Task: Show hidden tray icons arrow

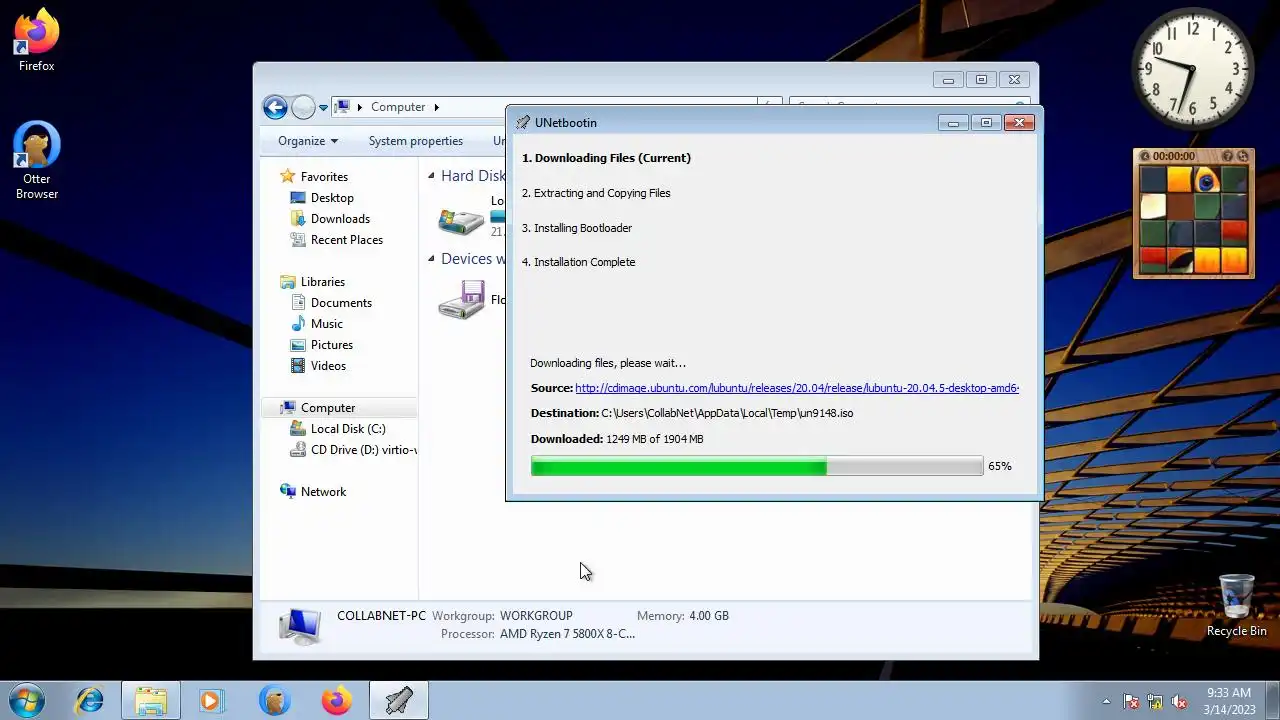Action: 1106,702
